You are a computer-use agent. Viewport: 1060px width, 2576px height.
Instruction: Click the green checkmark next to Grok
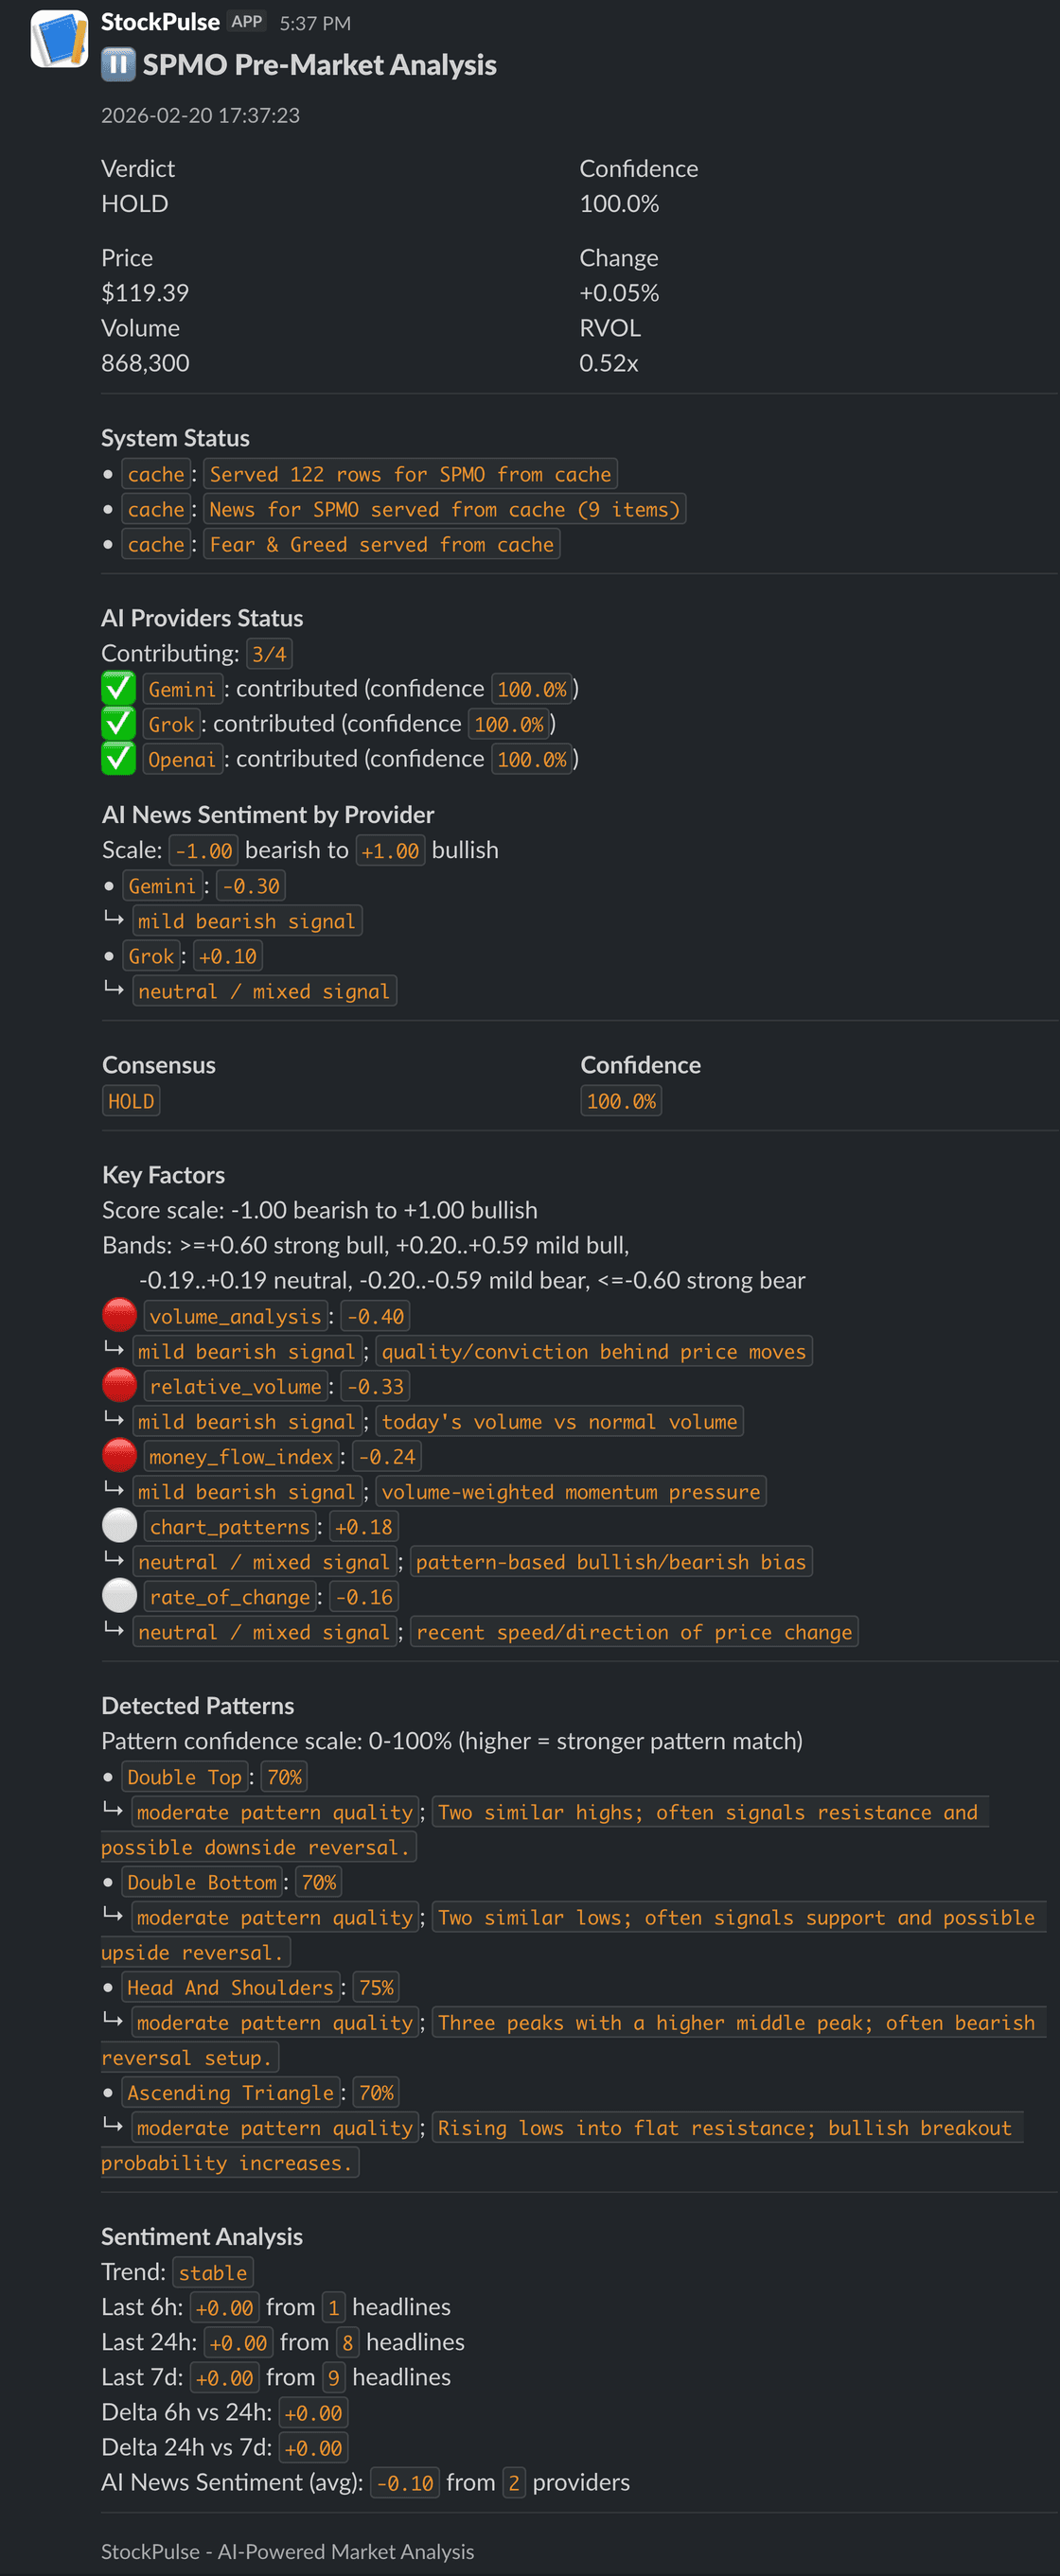(118, 723)
